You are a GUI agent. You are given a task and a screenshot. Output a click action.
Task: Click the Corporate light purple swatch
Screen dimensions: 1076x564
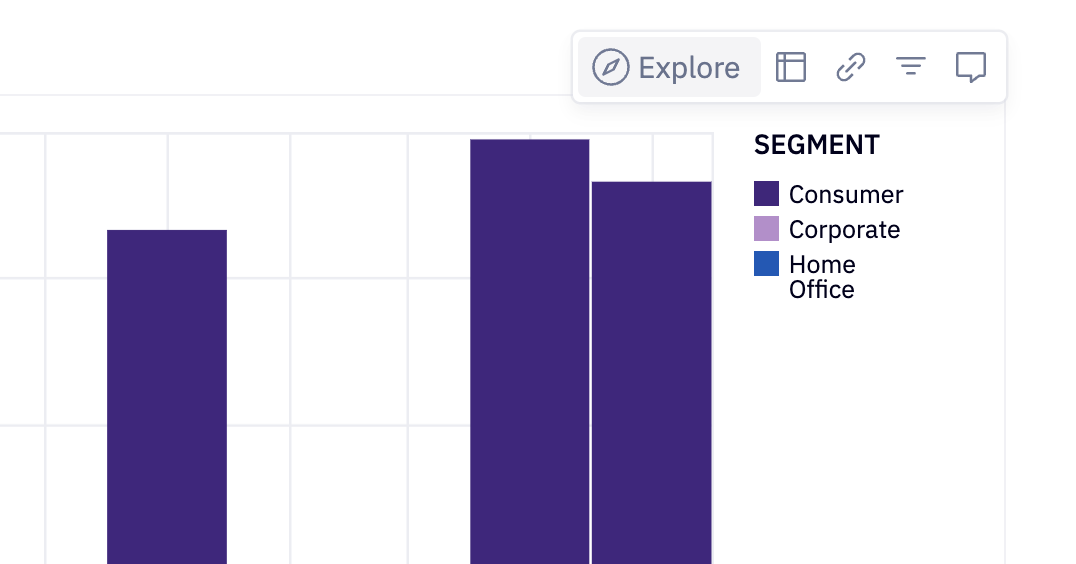point(766,229)
